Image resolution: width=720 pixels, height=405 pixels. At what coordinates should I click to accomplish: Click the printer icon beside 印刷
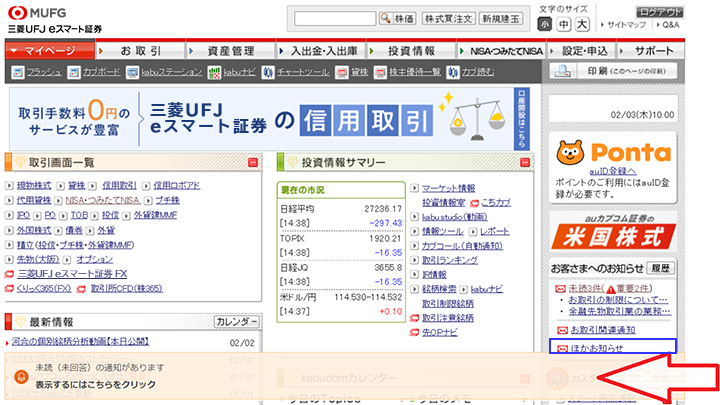point(562,71)
